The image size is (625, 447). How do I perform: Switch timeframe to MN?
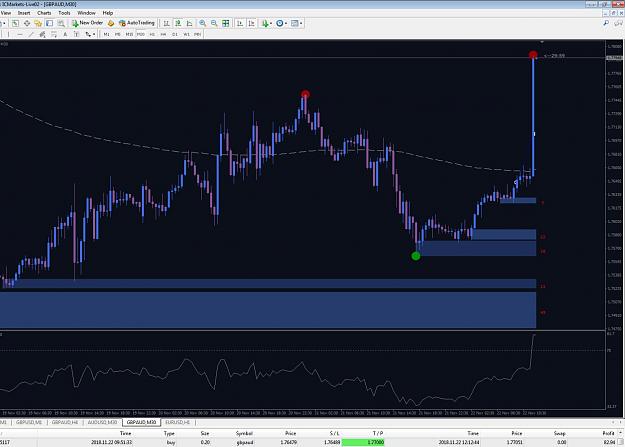197,35
